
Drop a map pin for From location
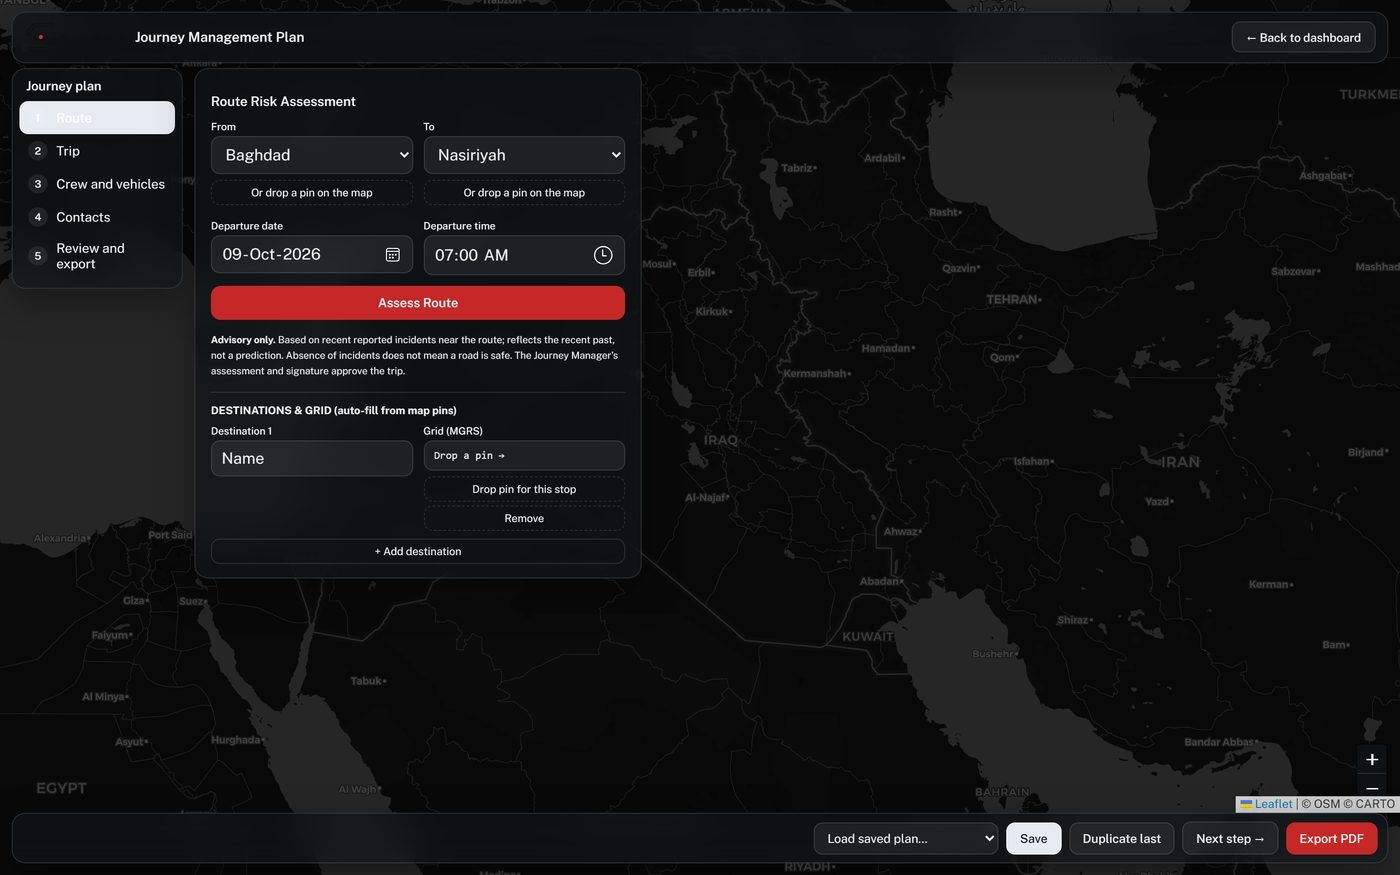click(x=312, y=193)
